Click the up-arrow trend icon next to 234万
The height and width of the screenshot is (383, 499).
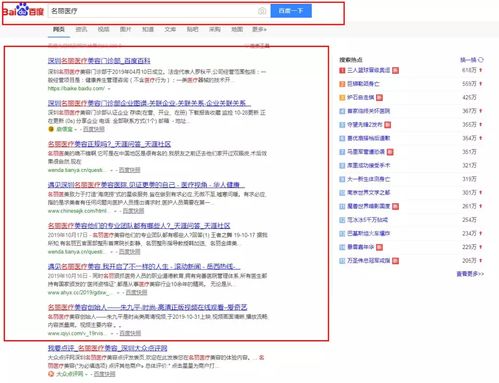click(x=481, y=233)
